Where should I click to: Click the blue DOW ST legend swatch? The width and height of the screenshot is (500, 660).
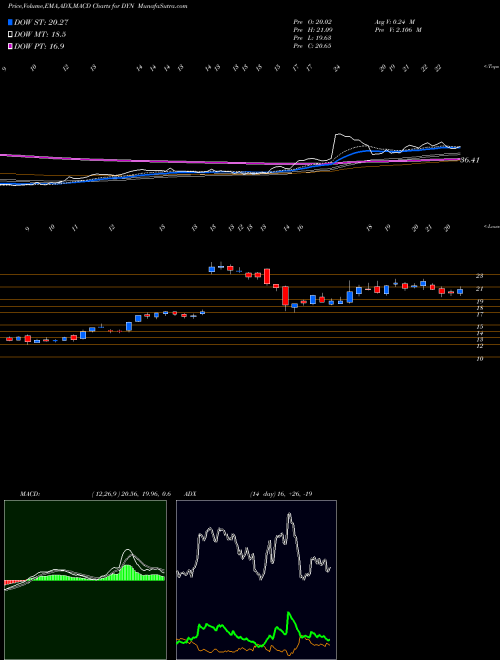[10, 22]
